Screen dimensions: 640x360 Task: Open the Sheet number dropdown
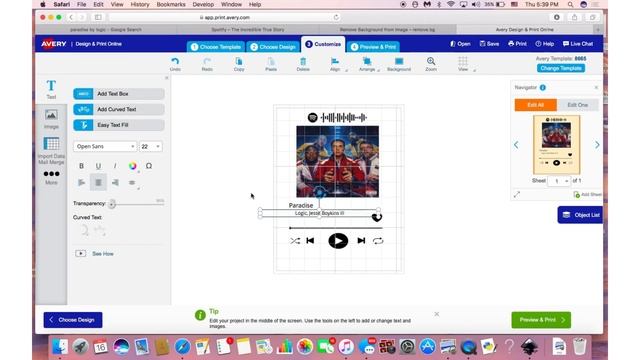[559, 181]
